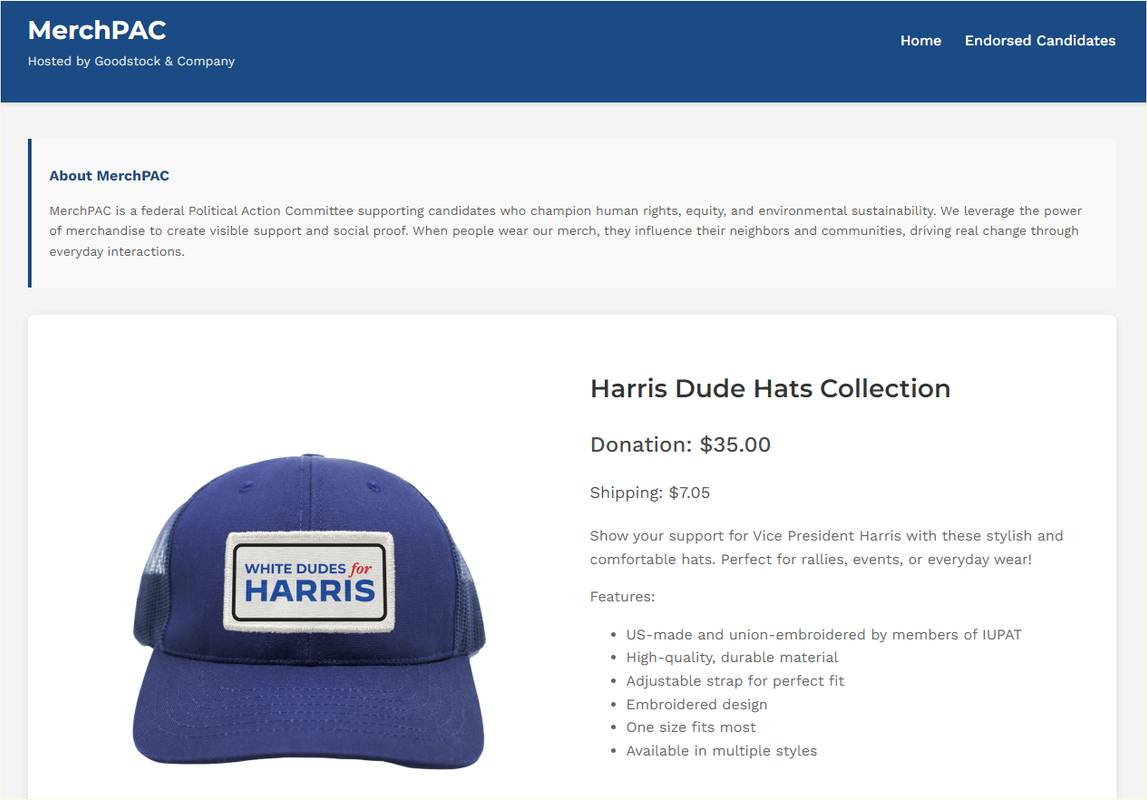Open the Home navigation link

tap(920, 41)
